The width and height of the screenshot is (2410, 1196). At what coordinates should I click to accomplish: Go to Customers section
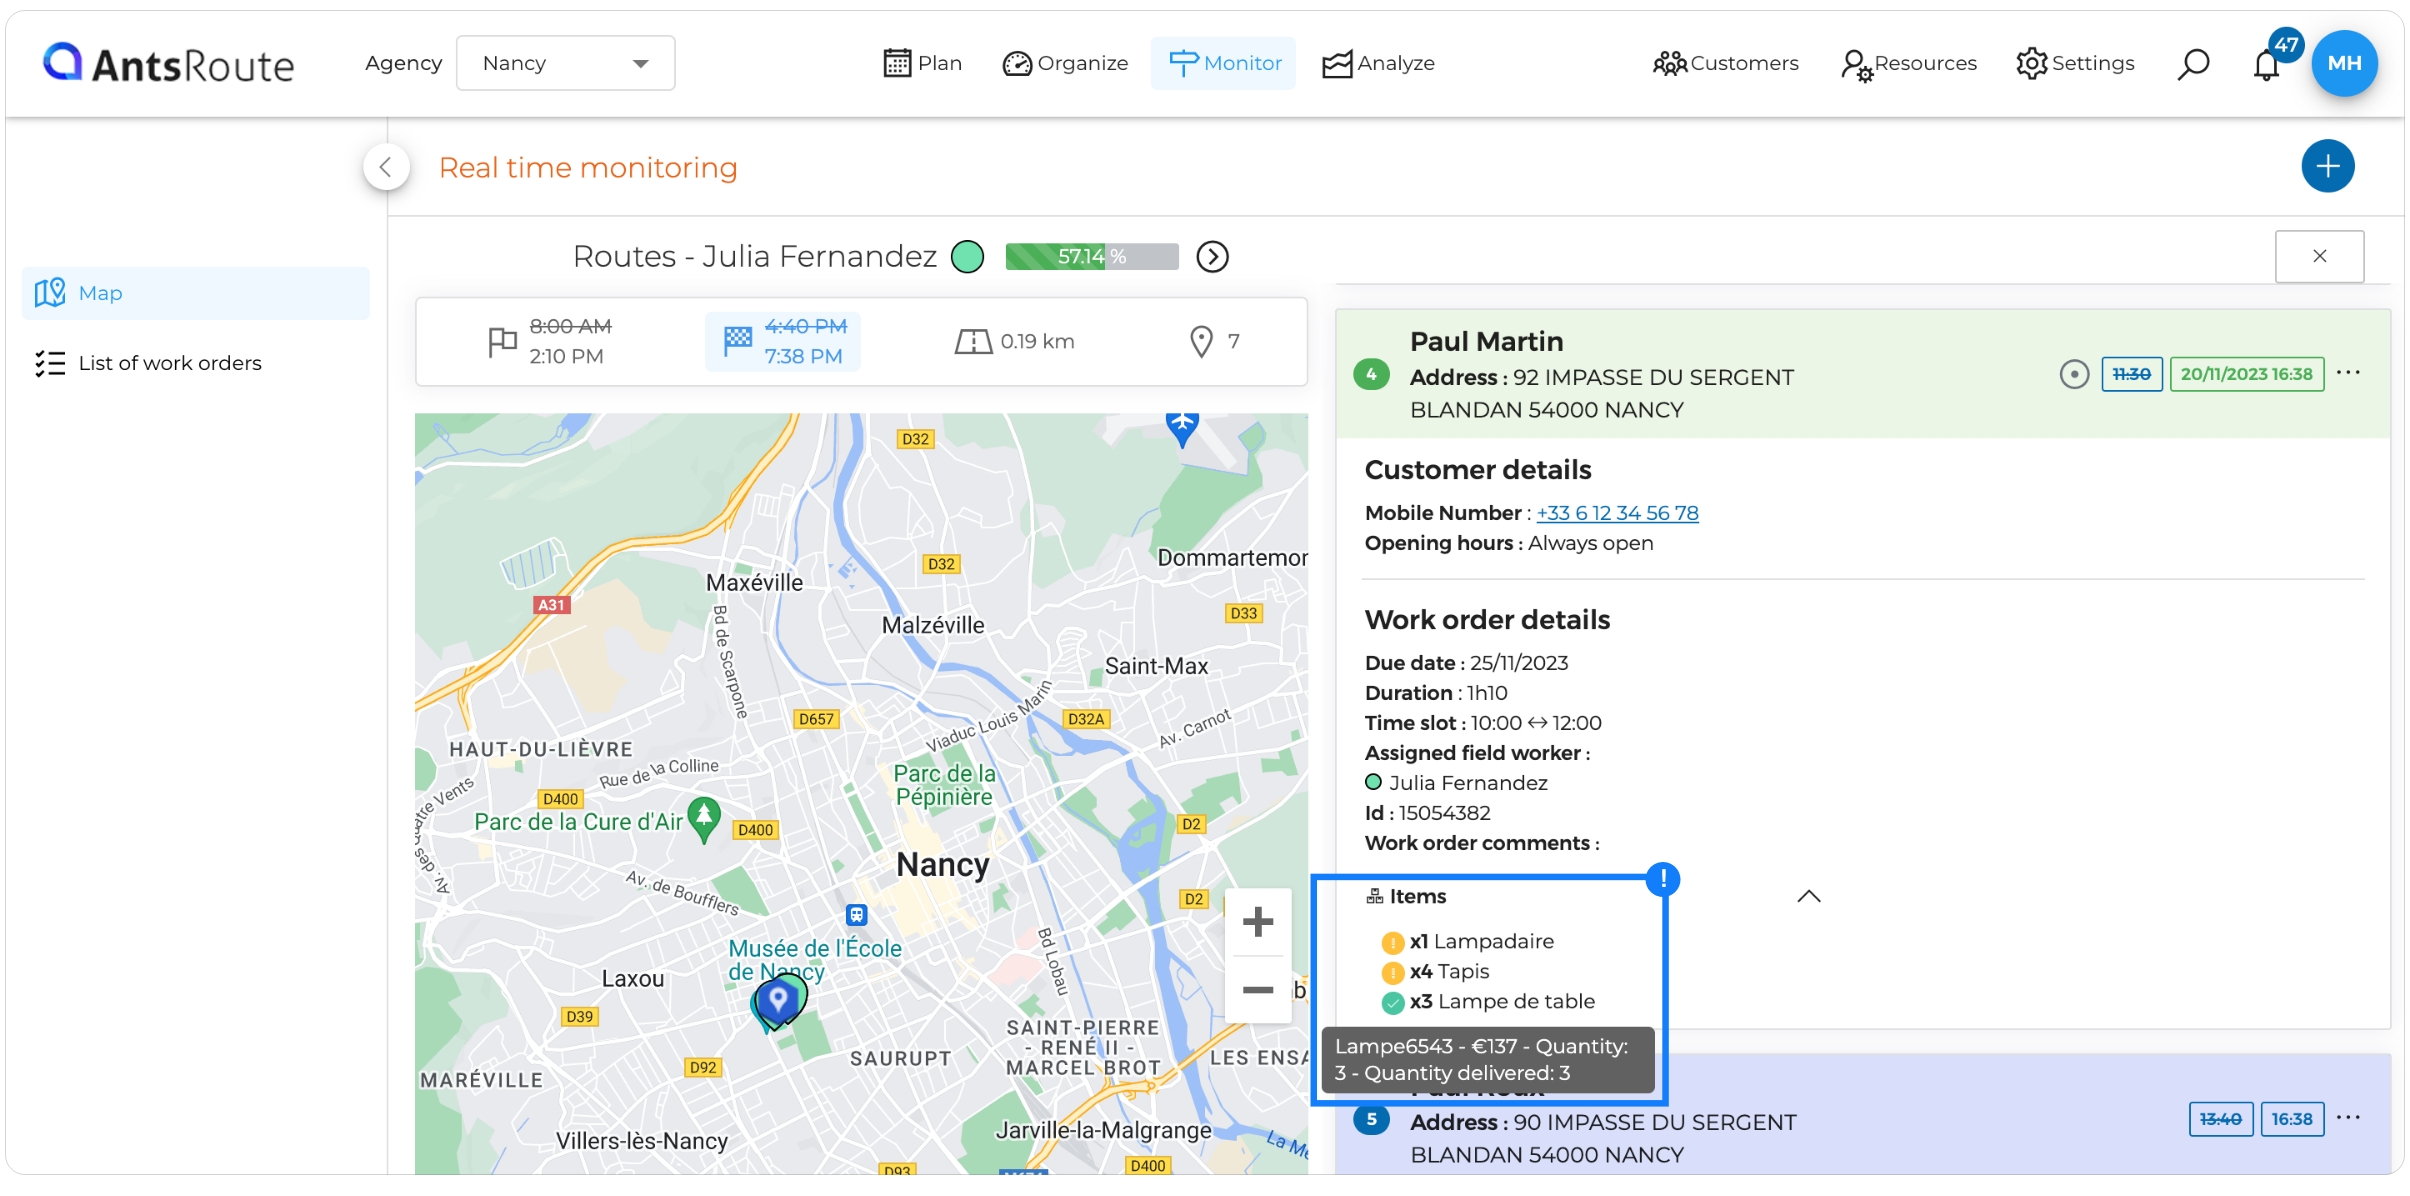(1726, 63)
